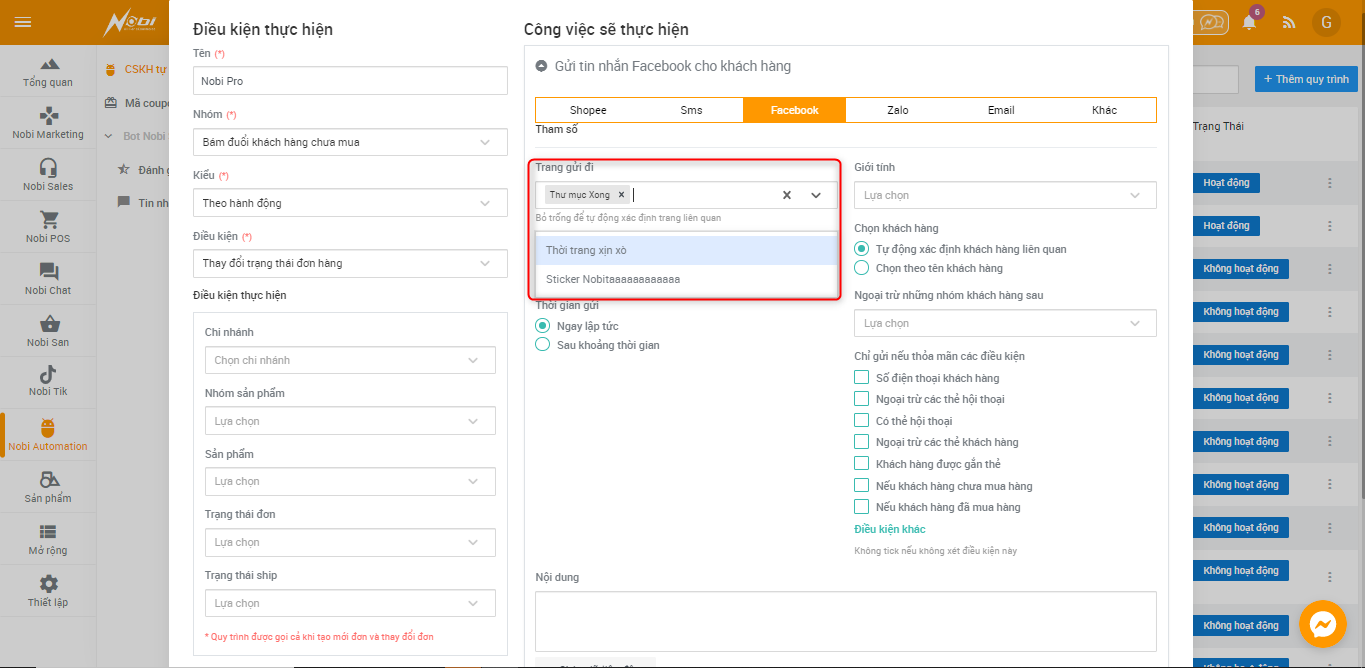Choose Chọn theo tên khách hàng
This screenshot has width=1365, height=668.
861,268
